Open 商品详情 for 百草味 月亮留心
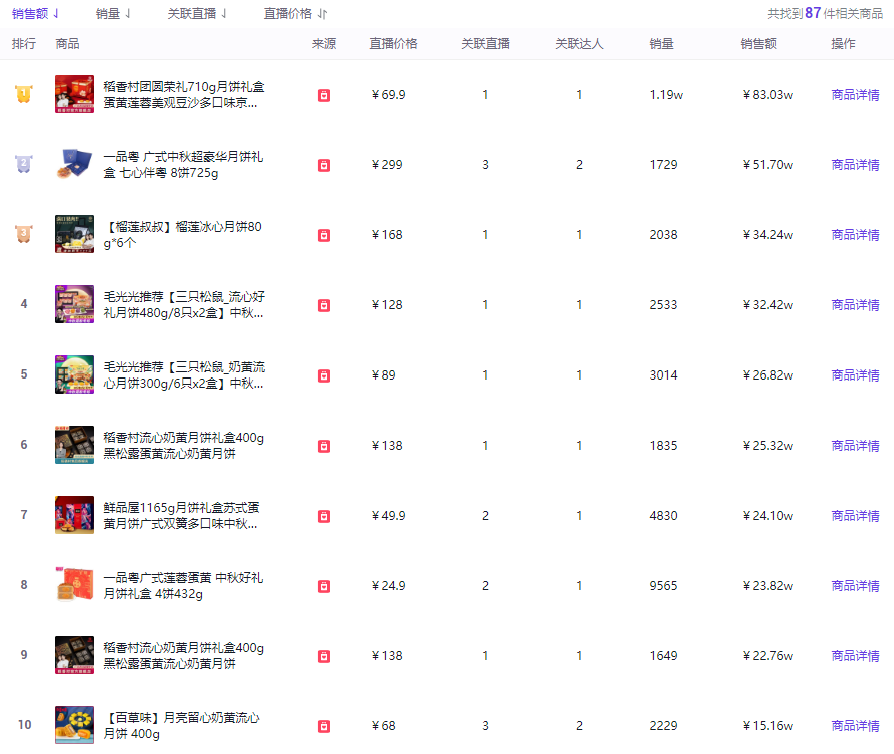This screenshot has width=894, height=754. pos(855,725)
